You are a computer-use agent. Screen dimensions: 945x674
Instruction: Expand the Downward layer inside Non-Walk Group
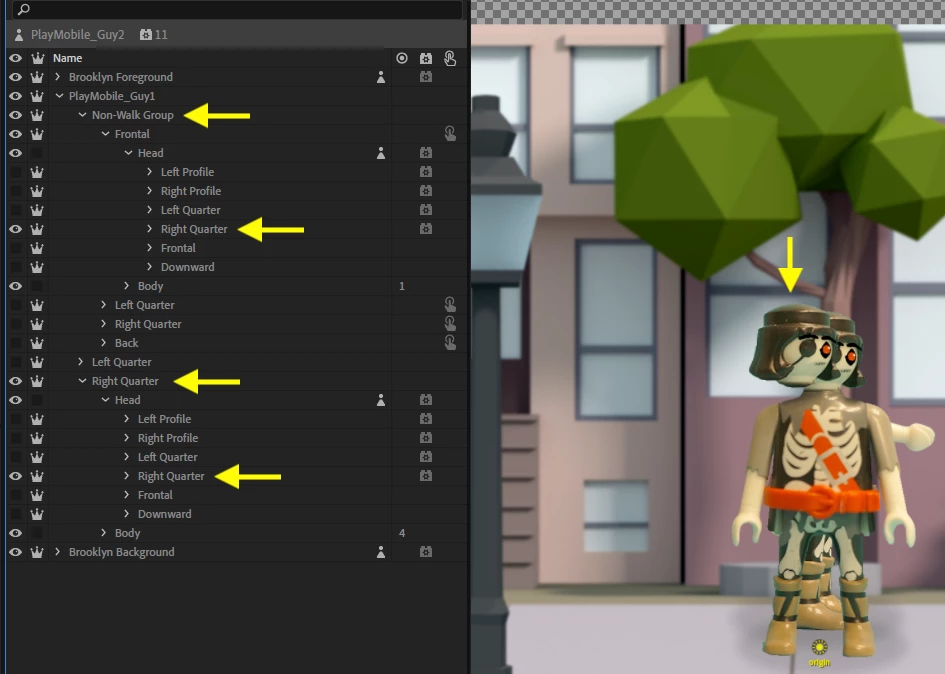pos(149,267)
